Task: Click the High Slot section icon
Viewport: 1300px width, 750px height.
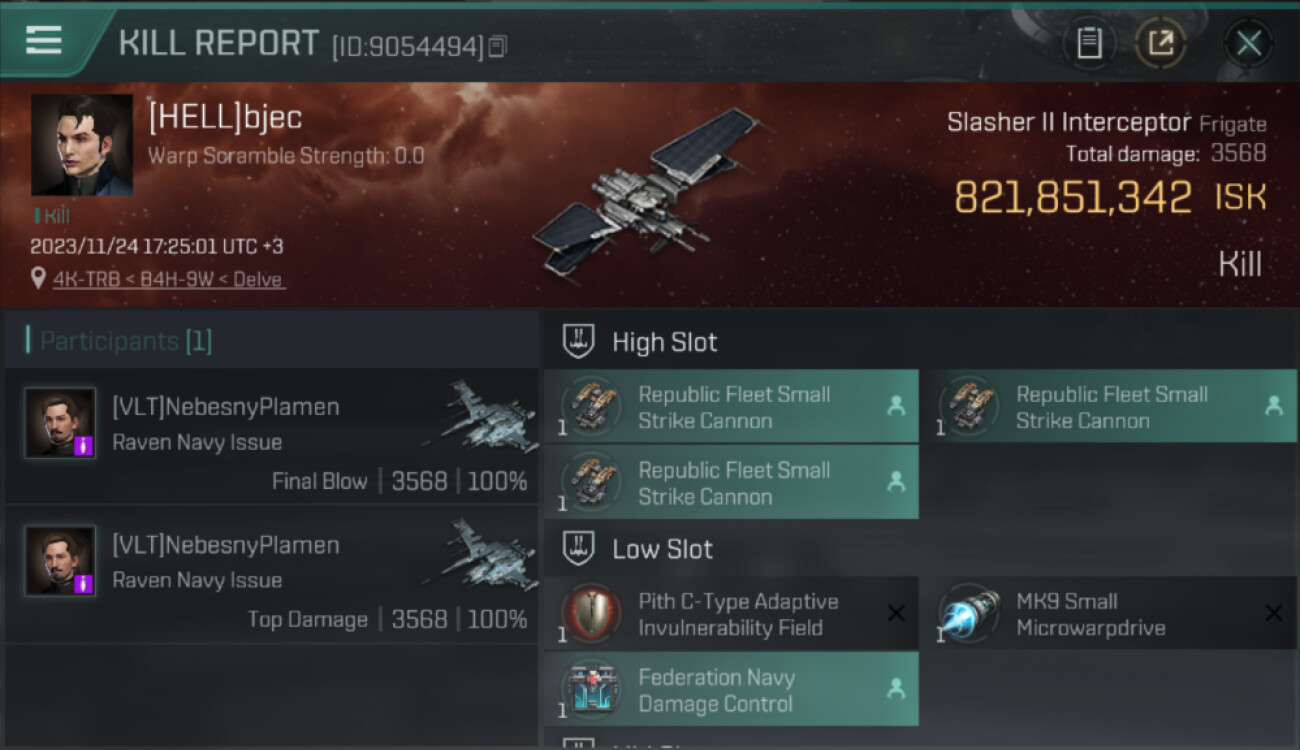Action: click(x=579, y=341)
